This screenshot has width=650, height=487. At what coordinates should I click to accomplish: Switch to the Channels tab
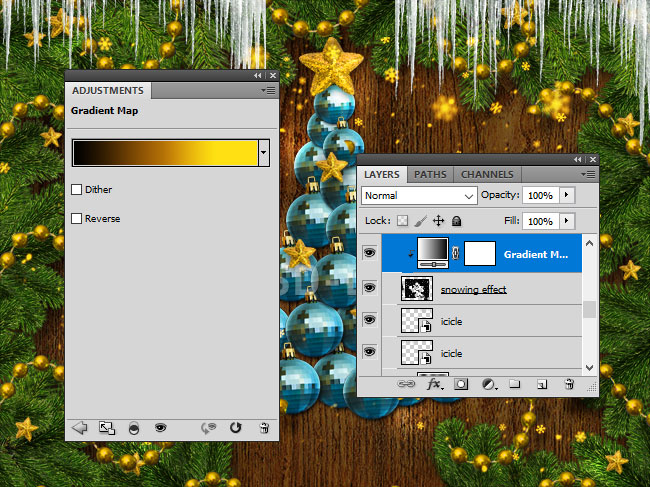click(487, 174)
